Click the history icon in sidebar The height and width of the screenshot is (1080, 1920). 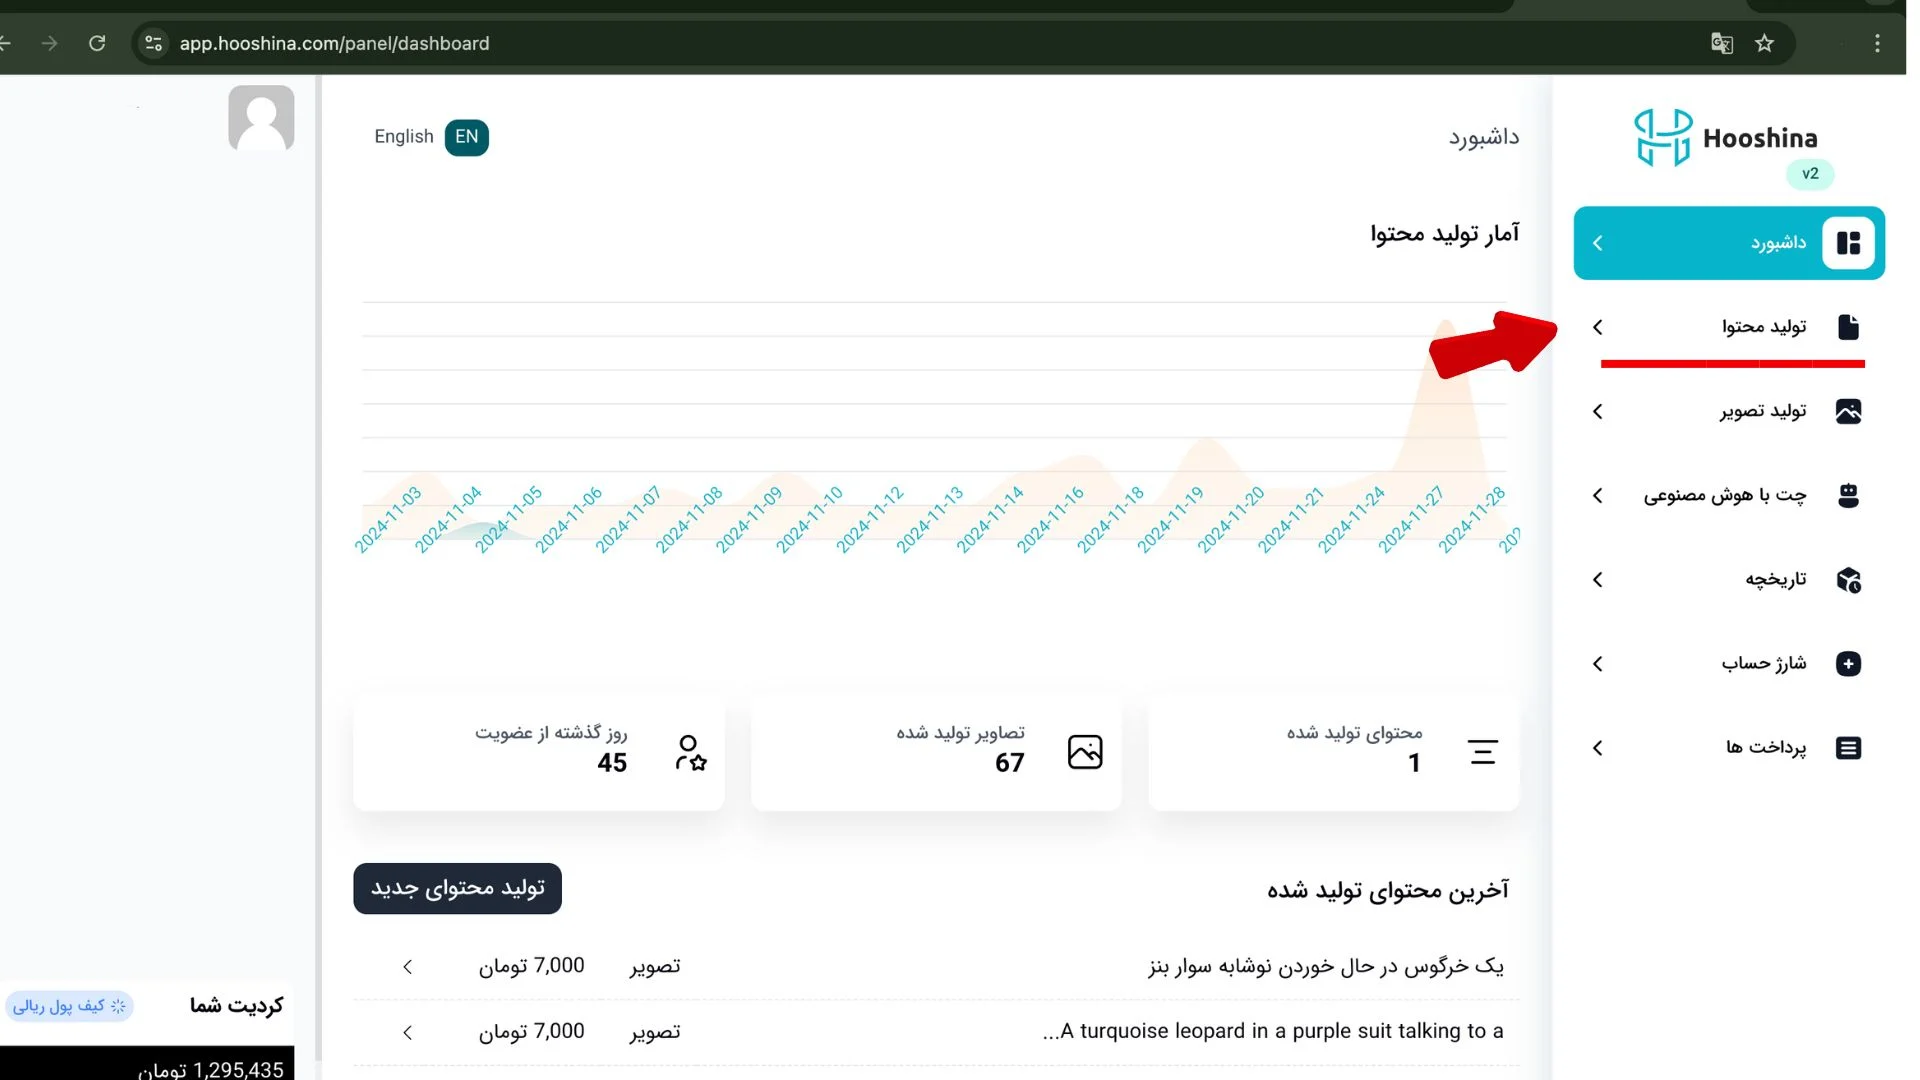pyautogui.click(x=1847, y=579)
